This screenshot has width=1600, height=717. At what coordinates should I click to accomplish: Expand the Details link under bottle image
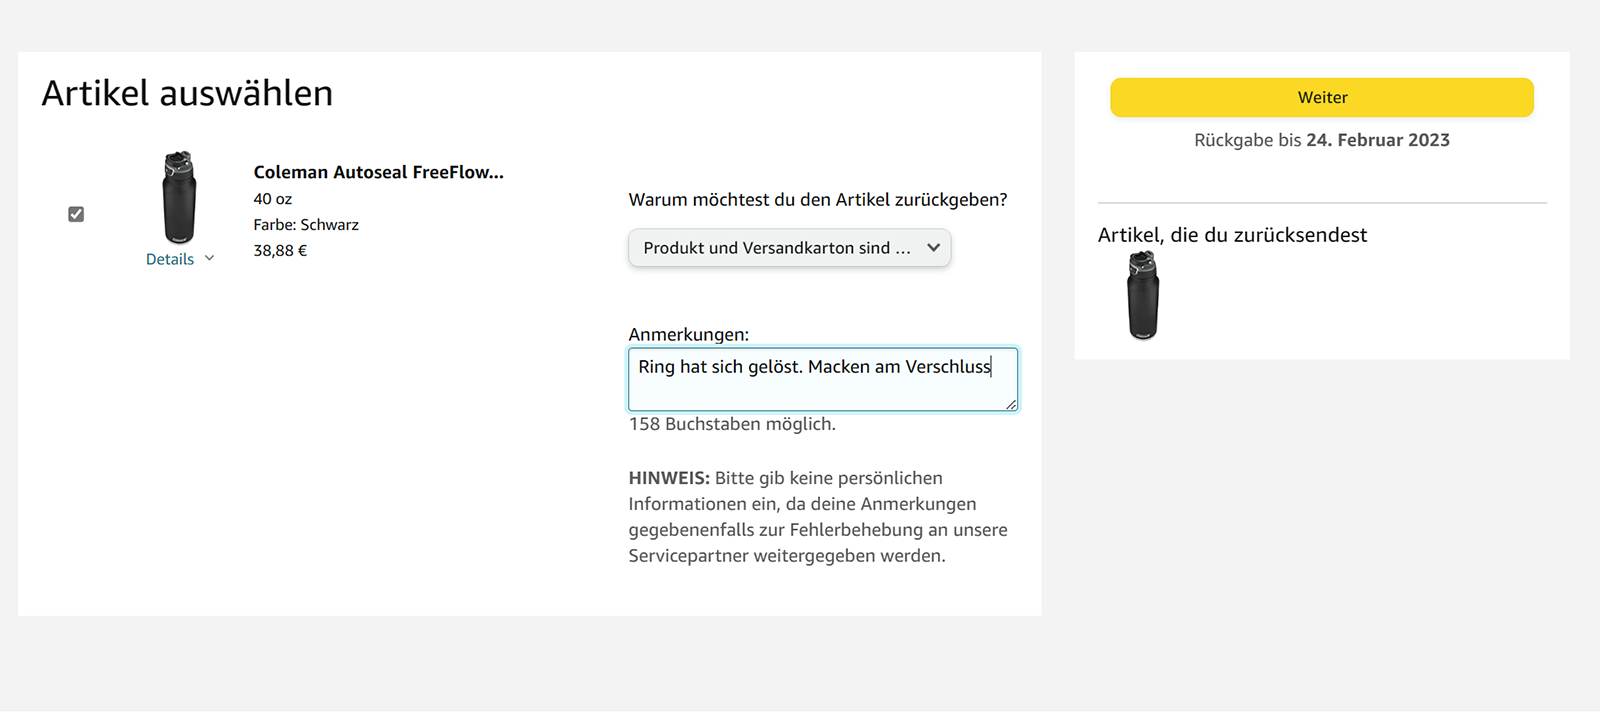180,259
